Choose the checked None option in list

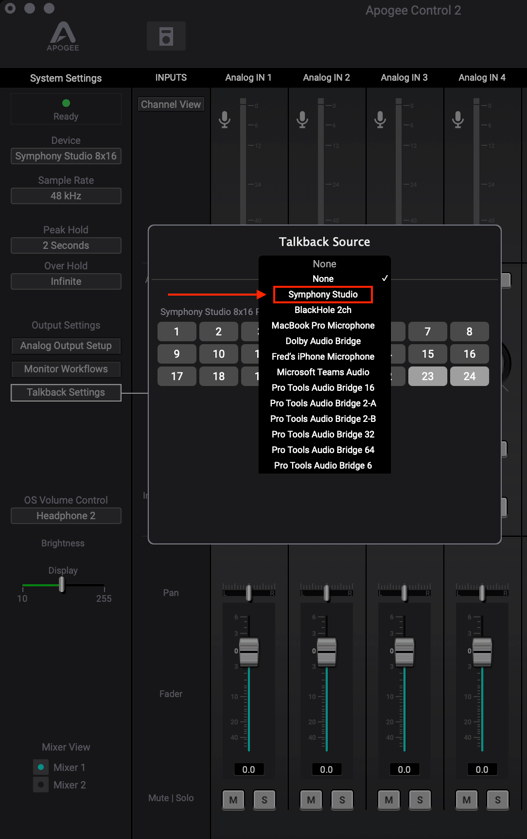[324, 279]
